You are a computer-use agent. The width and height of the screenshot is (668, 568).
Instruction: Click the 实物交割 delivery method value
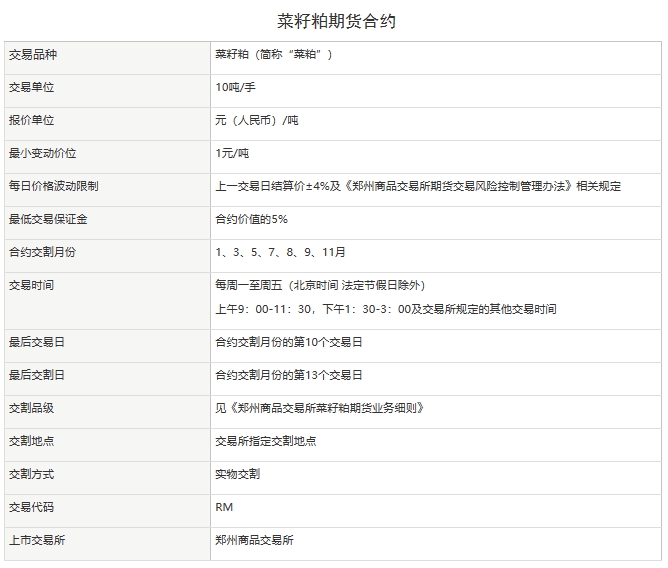(x=237, y=474)
